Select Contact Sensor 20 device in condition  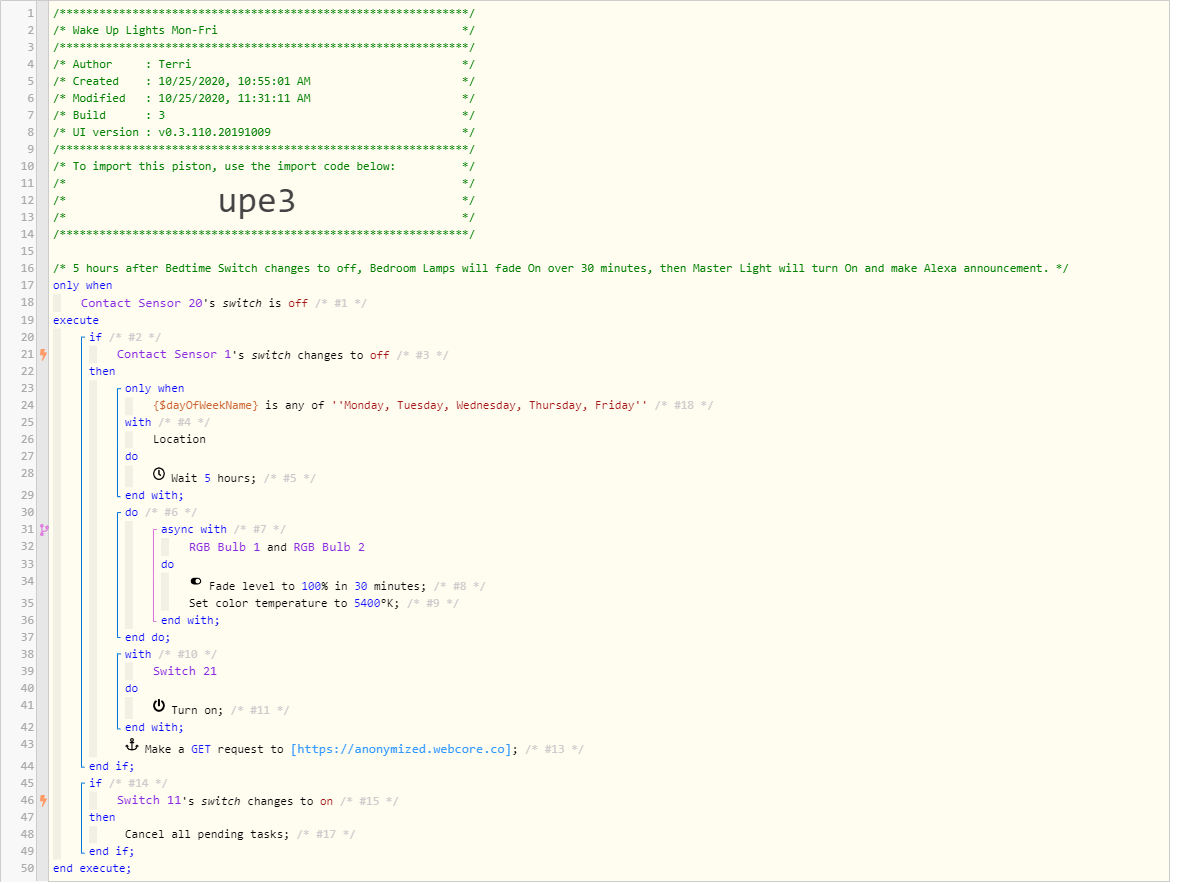tap(142, 303)
